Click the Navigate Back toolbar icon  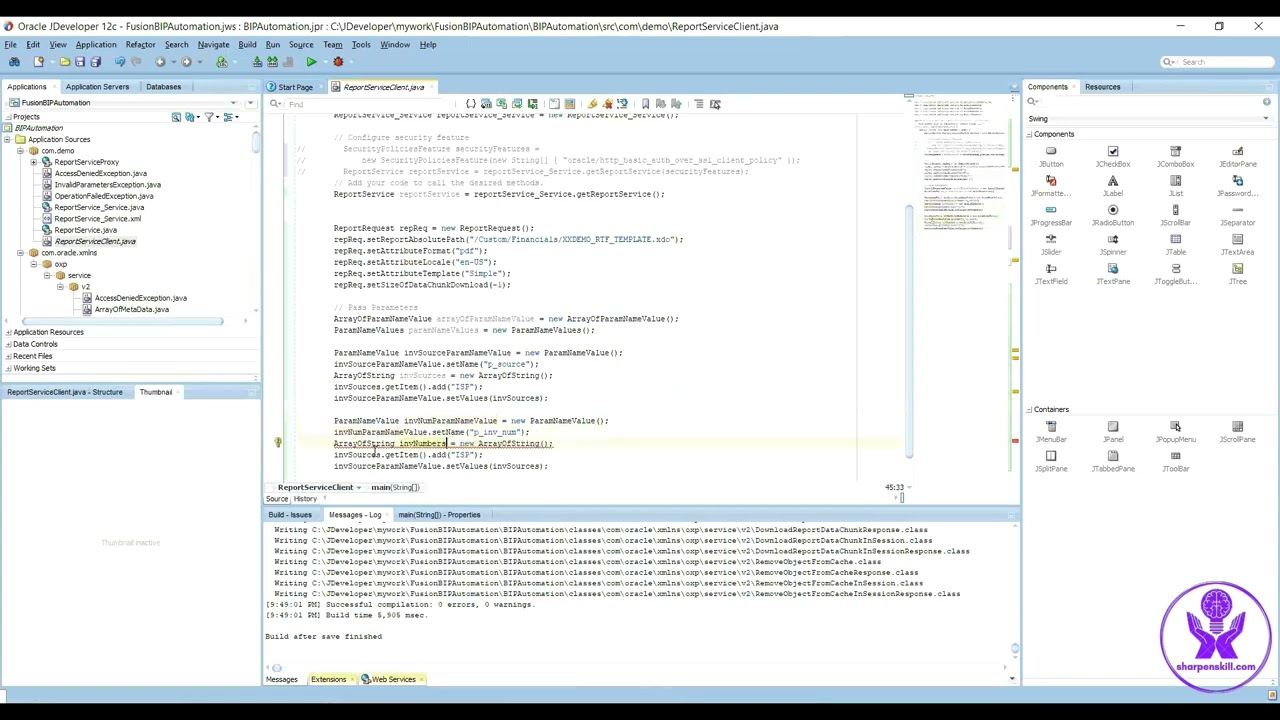tap(160, 62)
